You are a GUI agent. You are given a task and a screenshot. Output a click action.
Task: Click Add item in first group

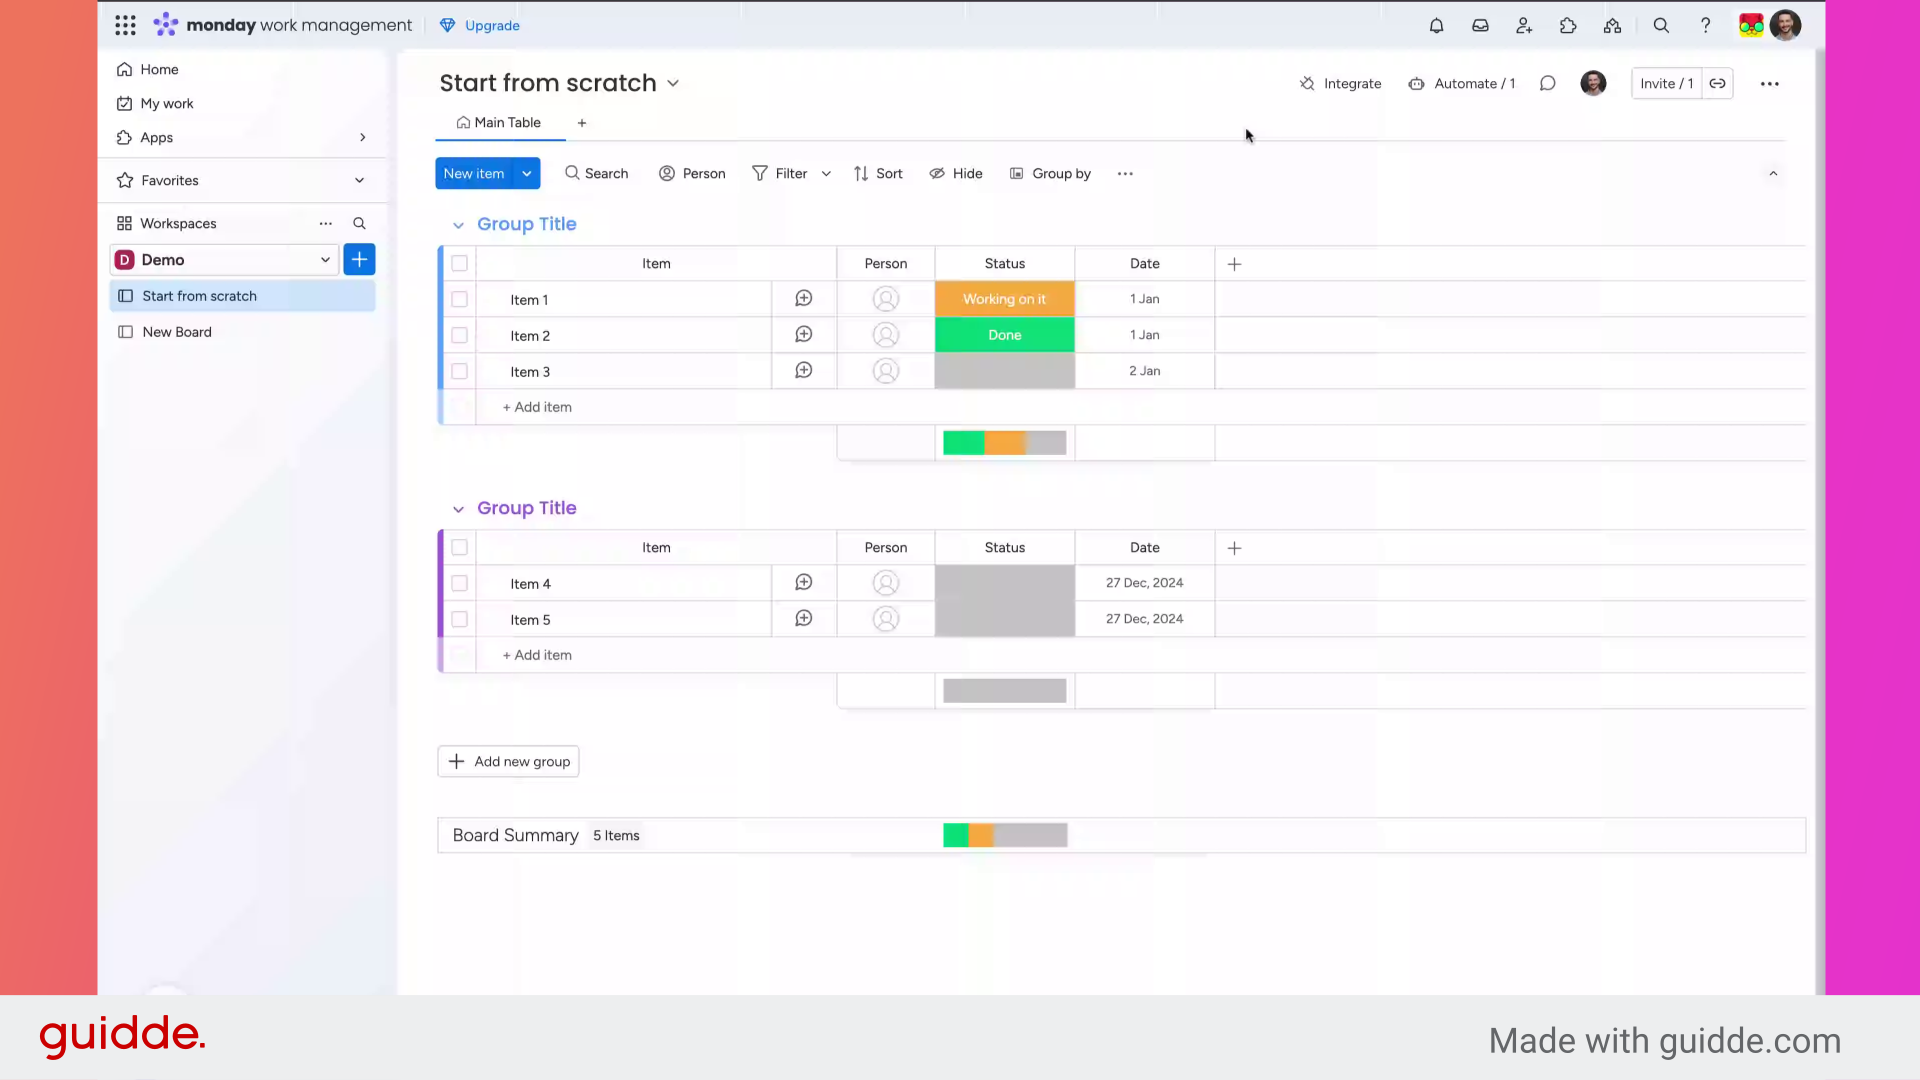click(x=537, y=408)
